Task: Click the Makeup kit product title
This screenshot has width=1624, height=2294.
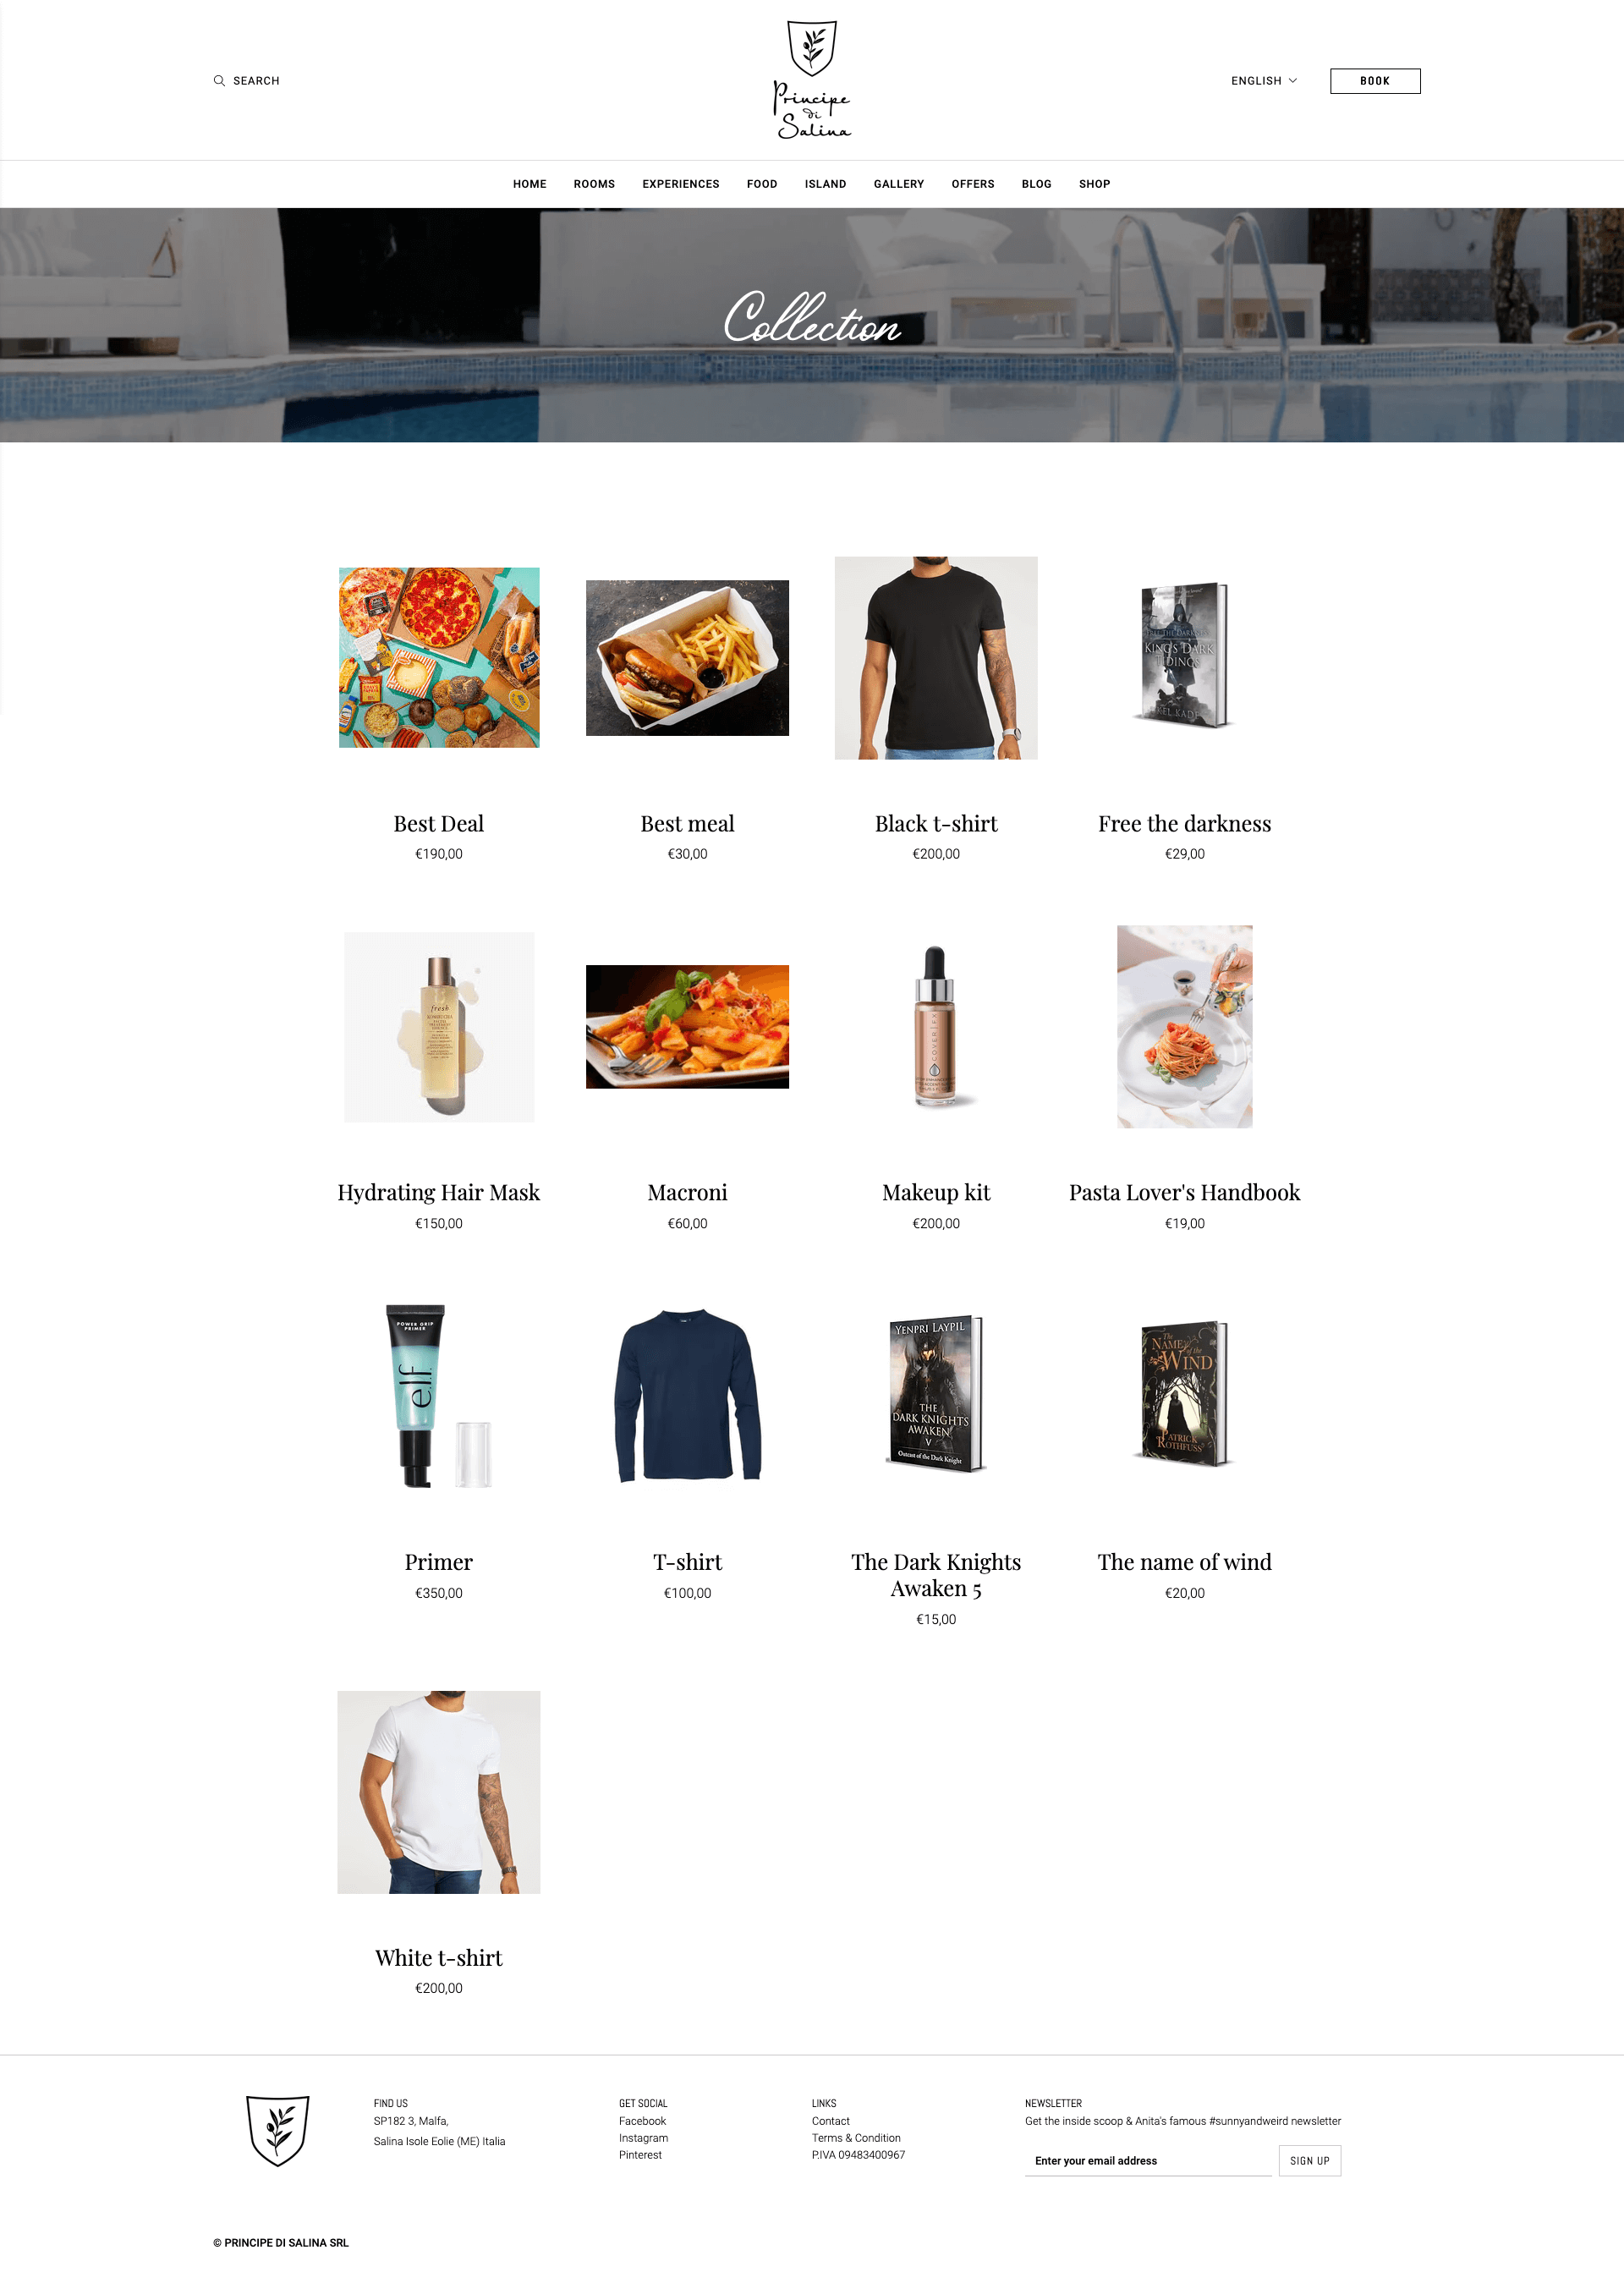Action: tap(936, 1193)
